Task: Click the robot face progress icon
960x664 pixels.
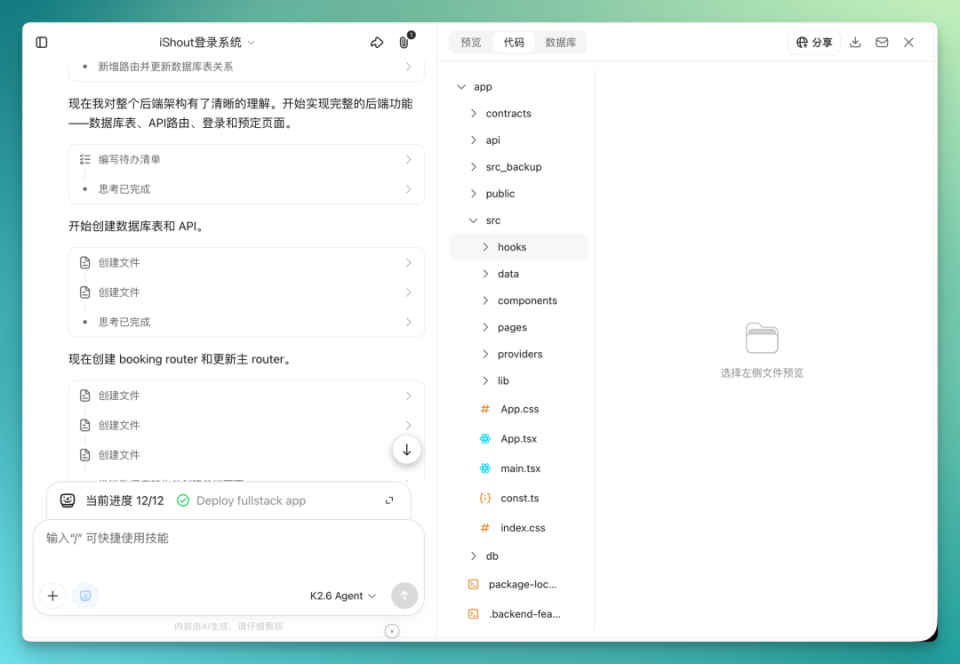Action: 67,501
